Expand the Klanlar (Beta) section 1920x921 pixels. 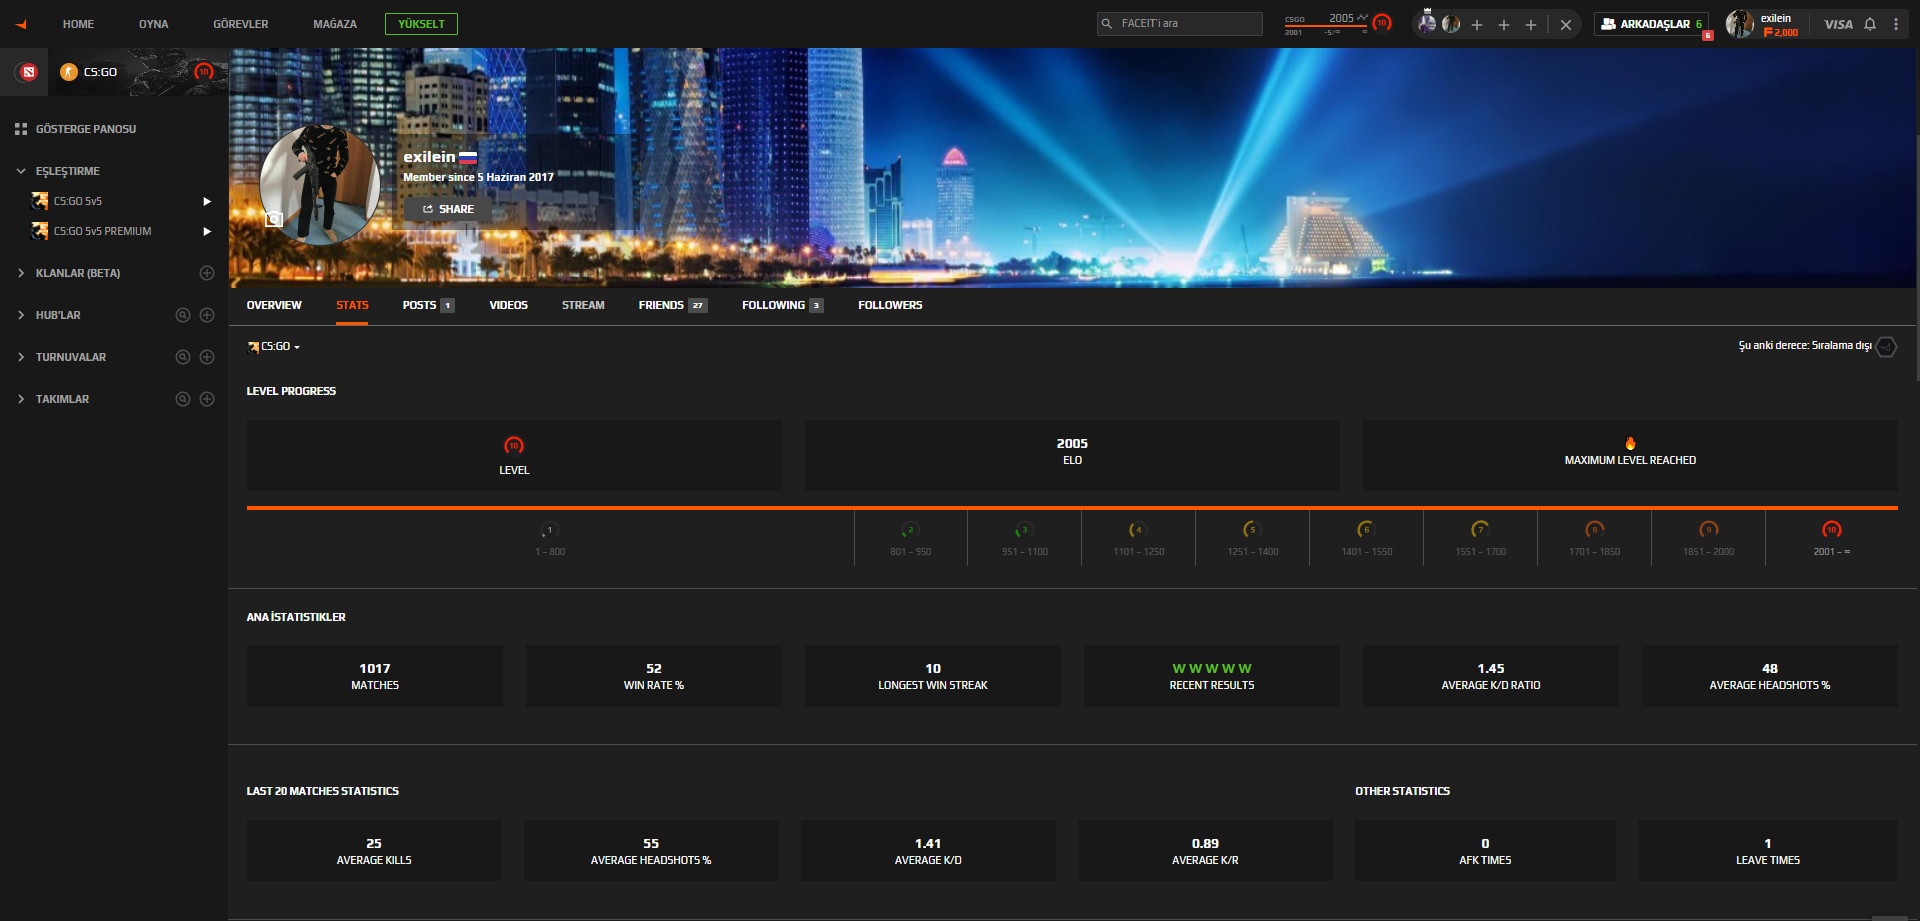21,273
